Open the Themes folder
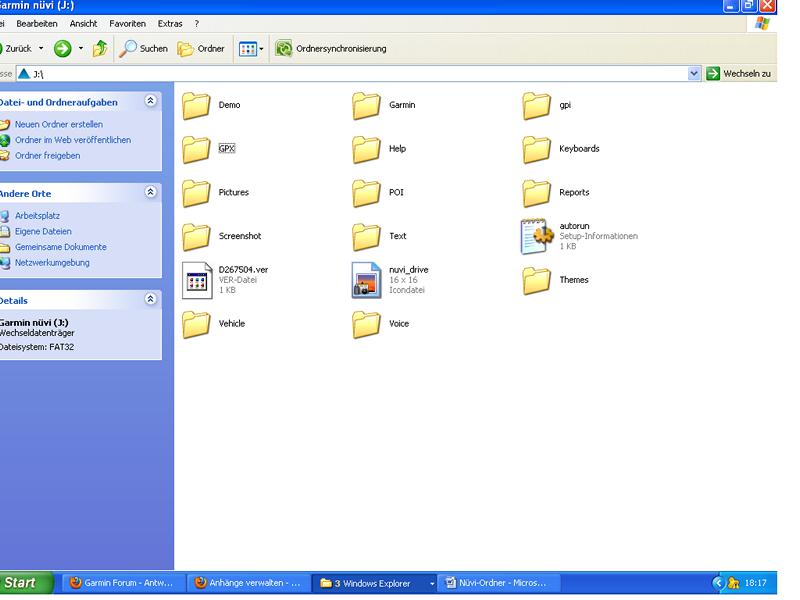Screen dimensions: 800x600 coord(555,281)
